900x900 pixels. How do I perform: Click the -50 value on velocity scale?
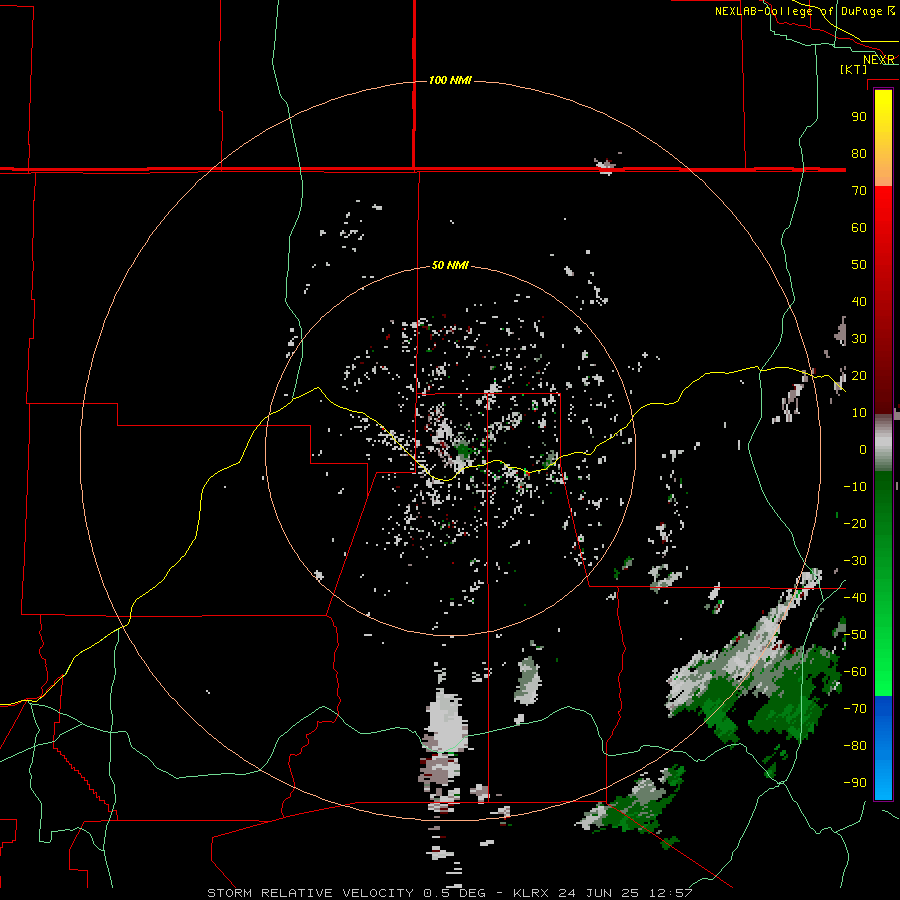855,635
